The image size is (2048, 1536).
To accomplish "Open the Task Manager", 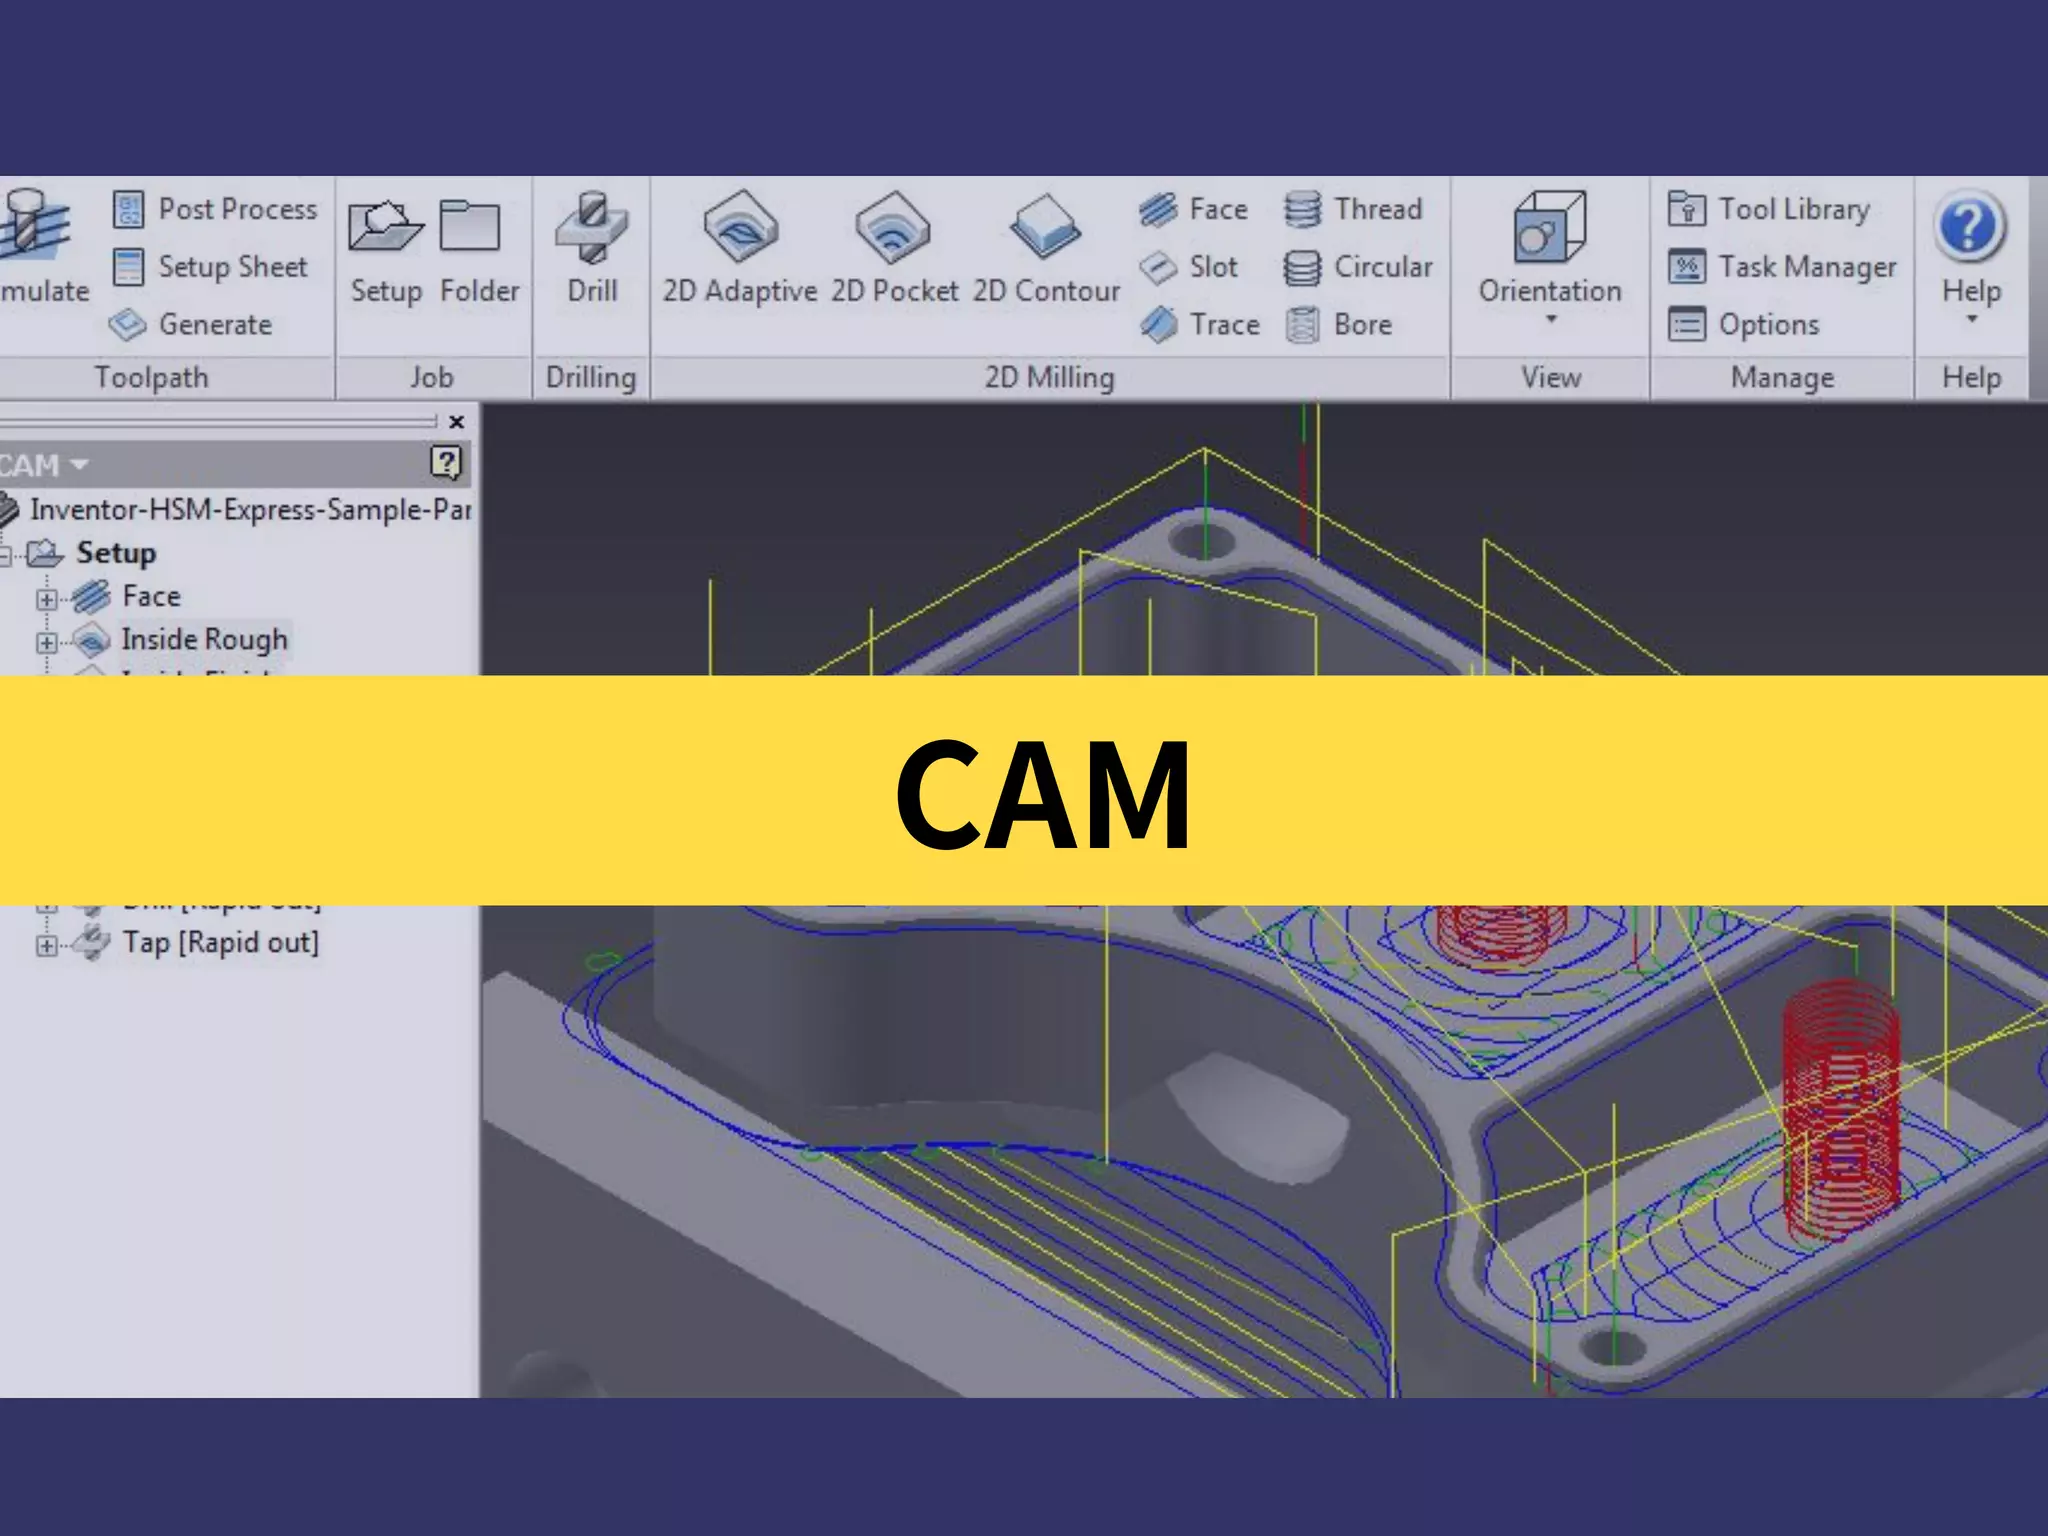I will [x=1783, y=267].
